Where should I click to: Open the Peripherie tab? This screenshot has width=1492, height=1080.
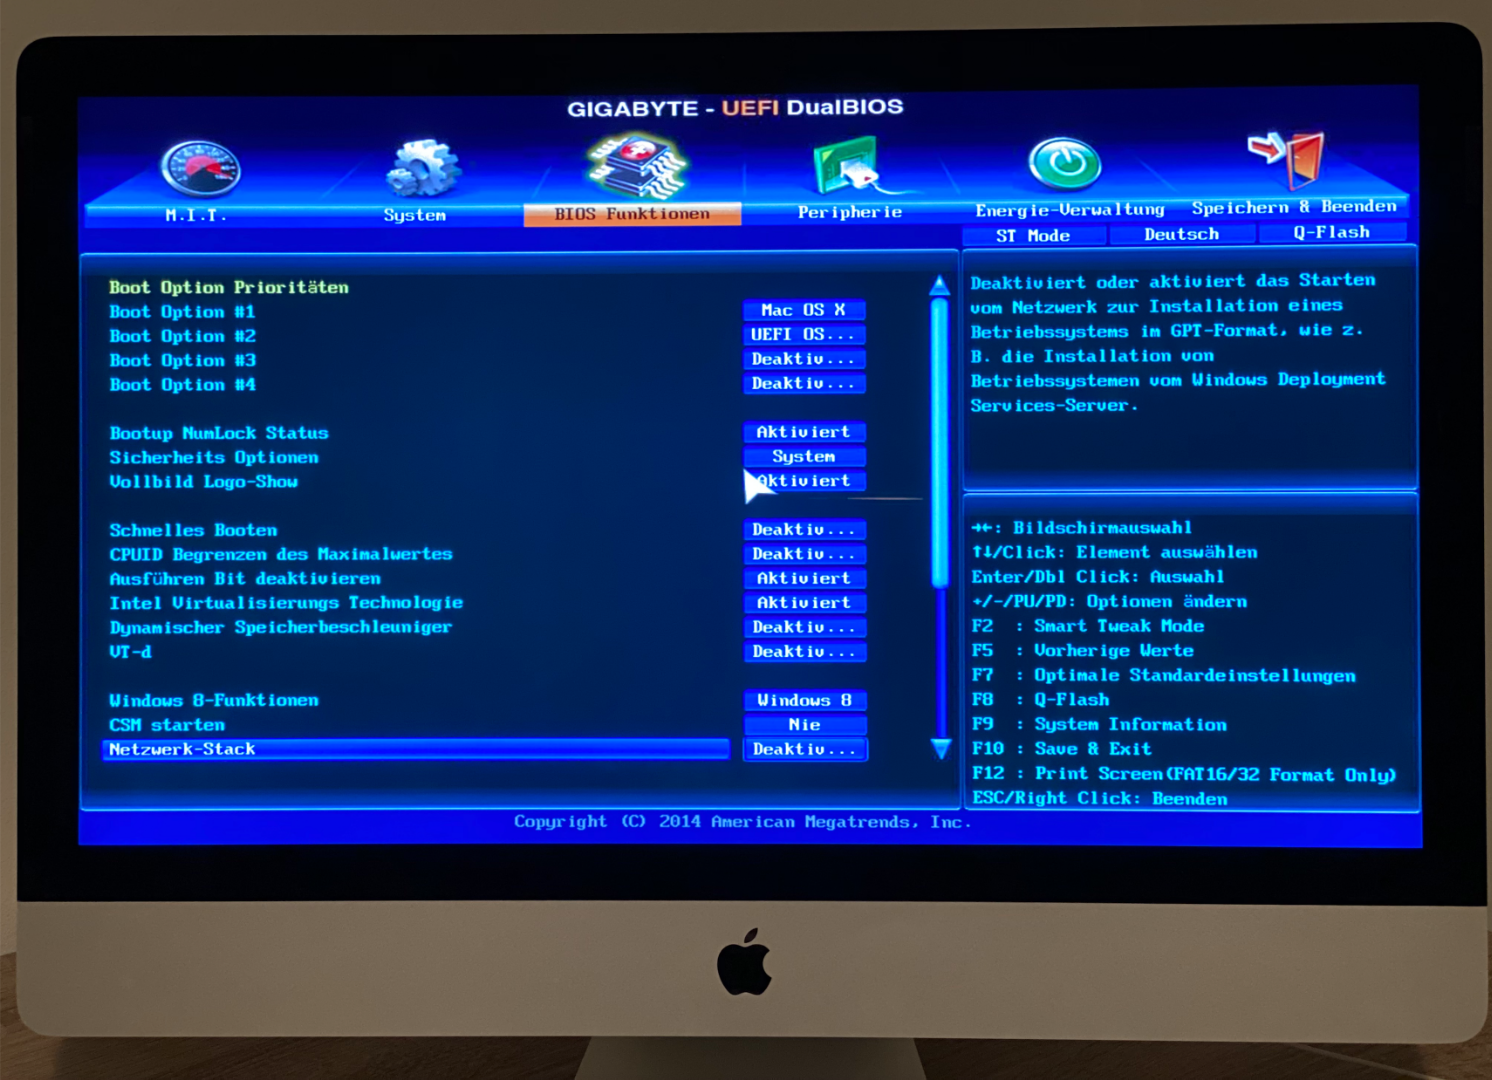point(850,212)
